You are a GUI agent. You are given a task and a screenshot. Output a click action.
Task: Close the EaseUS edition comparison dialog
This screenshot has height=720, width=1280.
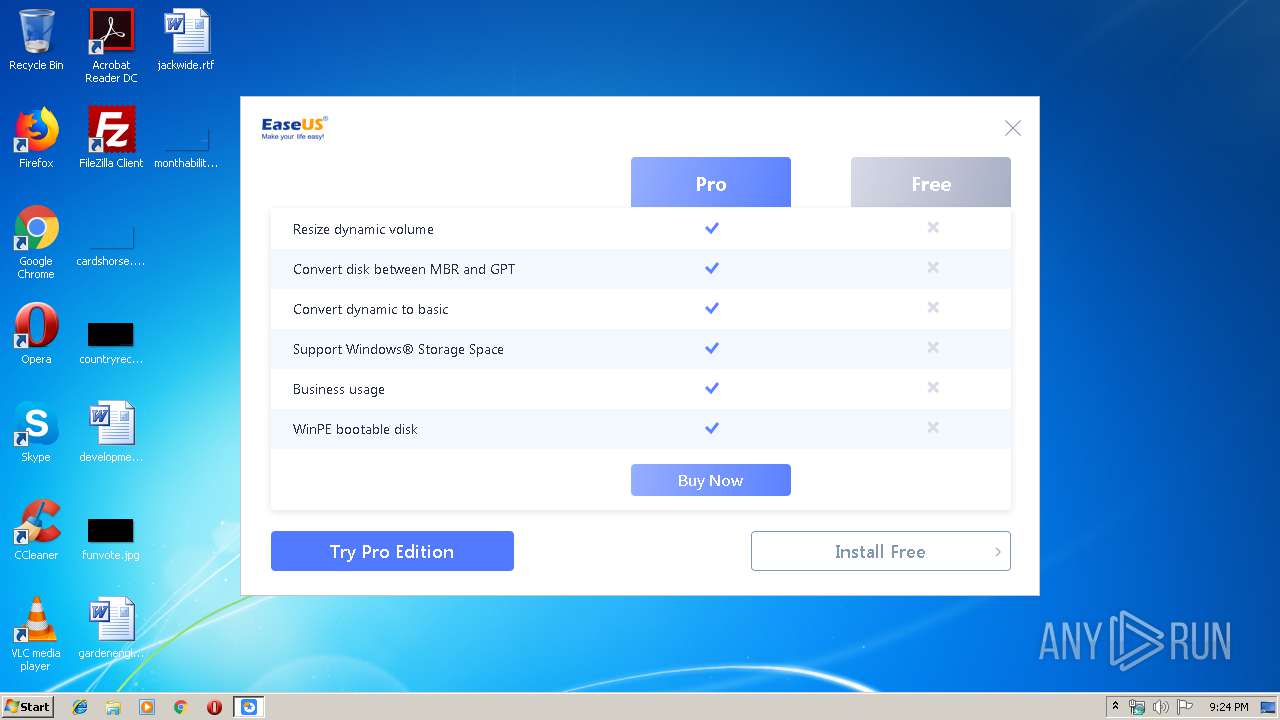coord(1013,128)
